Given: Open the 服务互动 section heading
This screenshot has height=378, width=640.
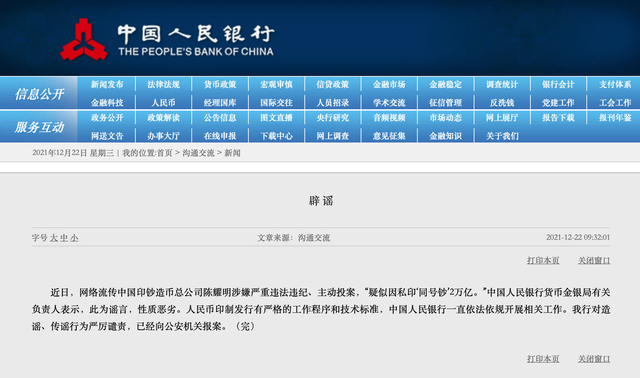Looking at the screenshot, I should (x=39, y=127).
